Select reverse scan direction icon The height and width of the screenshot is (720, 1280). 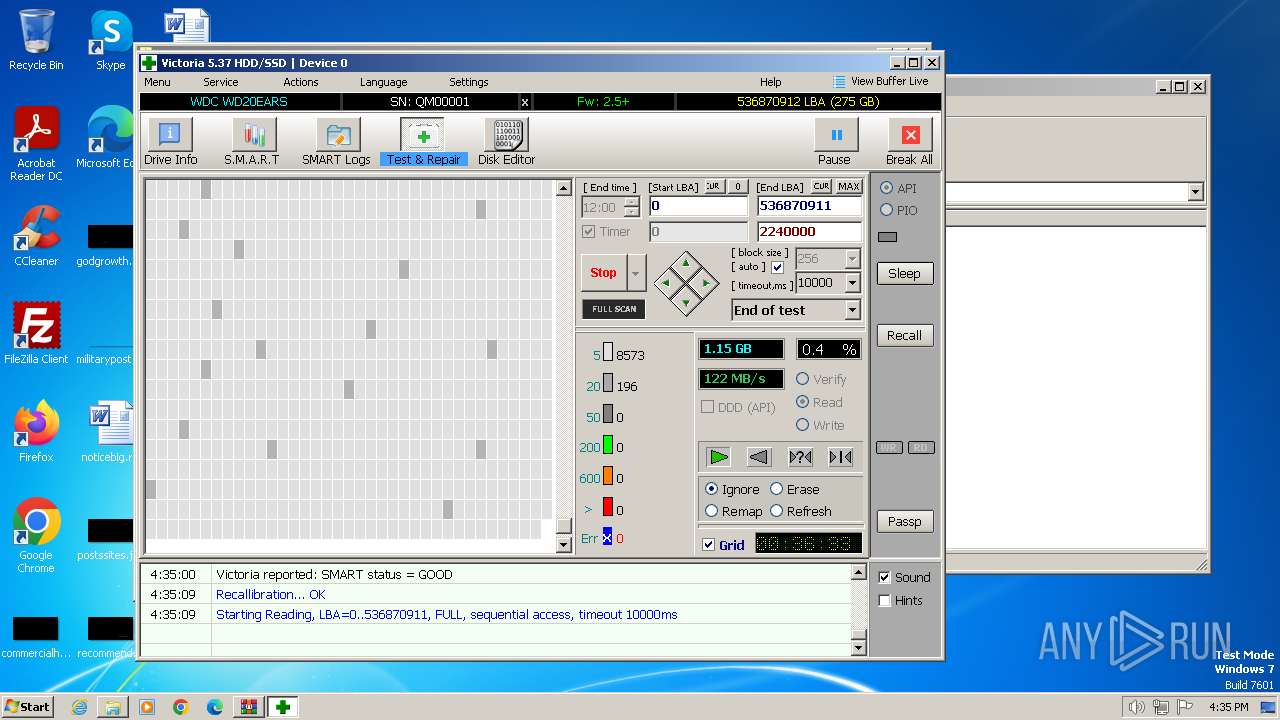pos(759,457)
